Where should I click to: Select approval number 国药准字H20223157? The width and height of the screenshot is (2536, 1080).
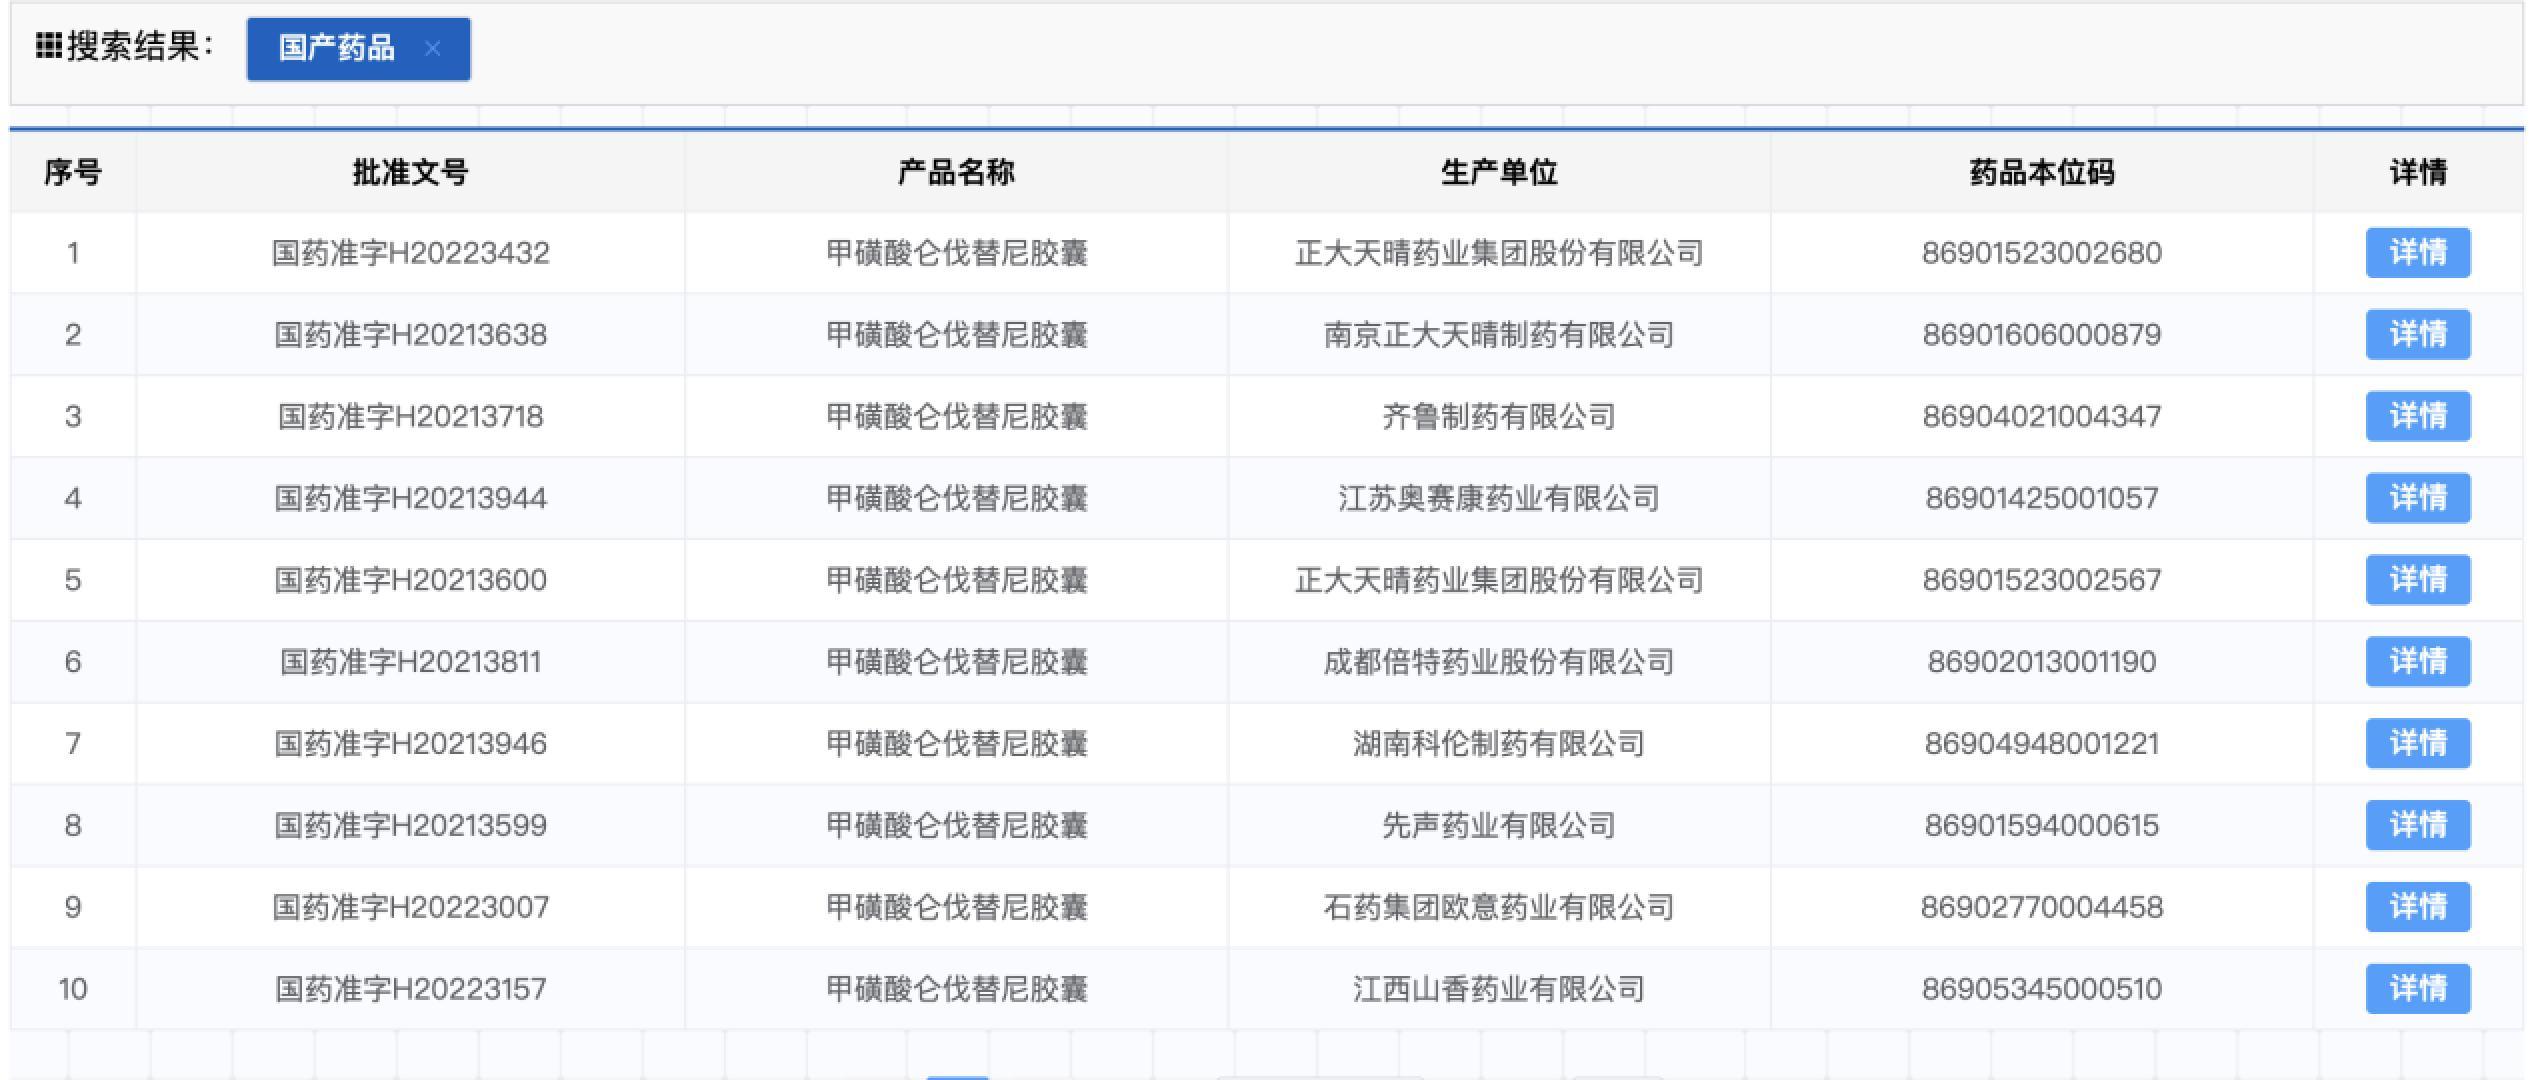pyautogui.click(x=410, y=989)
